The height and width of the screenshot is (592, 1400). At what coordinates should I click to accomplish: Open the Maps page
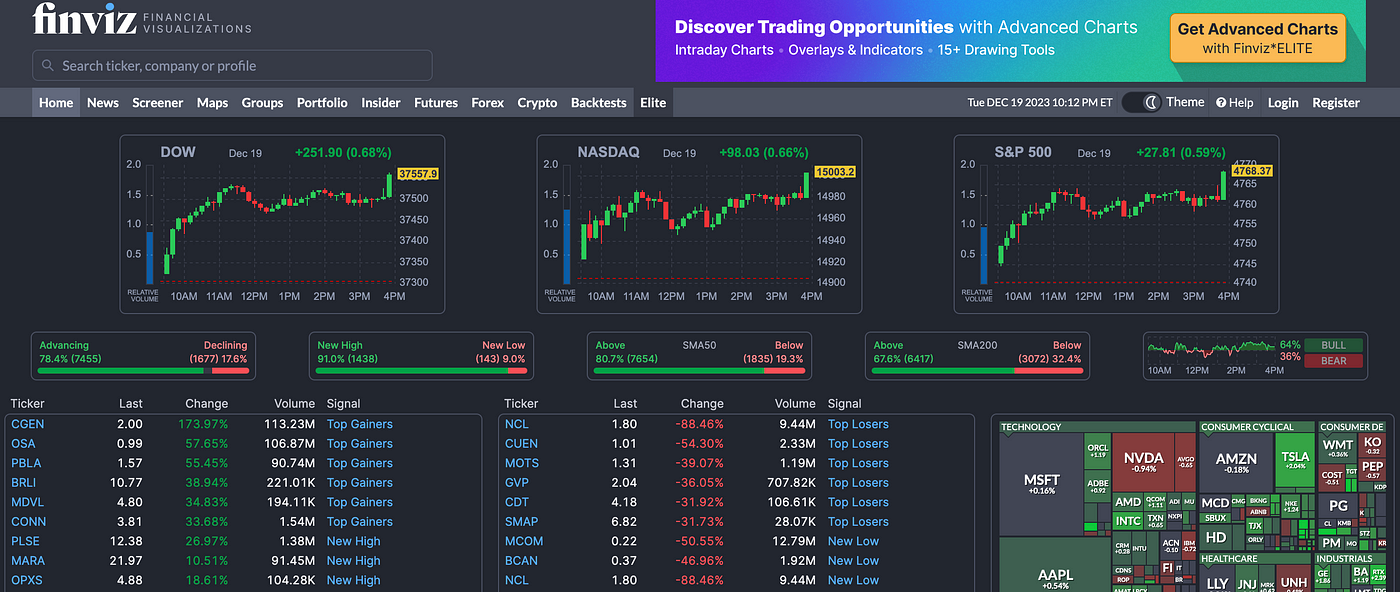[x=212, y=102]
